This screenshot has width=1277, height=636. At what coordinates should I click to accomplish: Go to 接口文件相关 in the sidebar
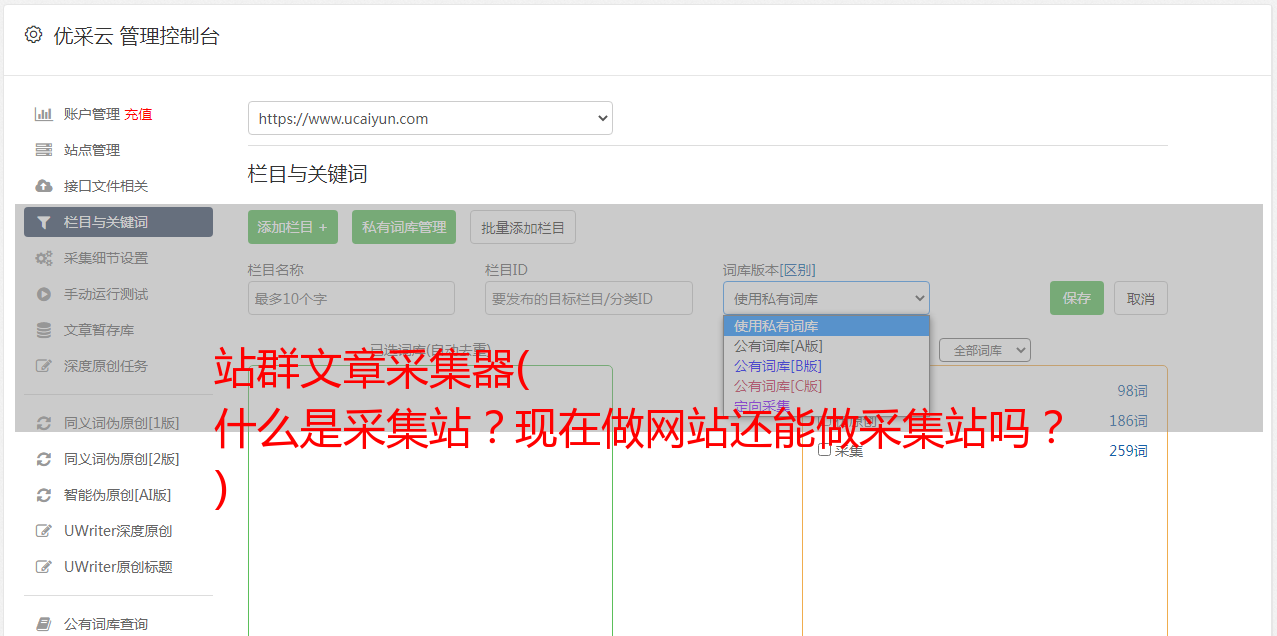point(105,186)
